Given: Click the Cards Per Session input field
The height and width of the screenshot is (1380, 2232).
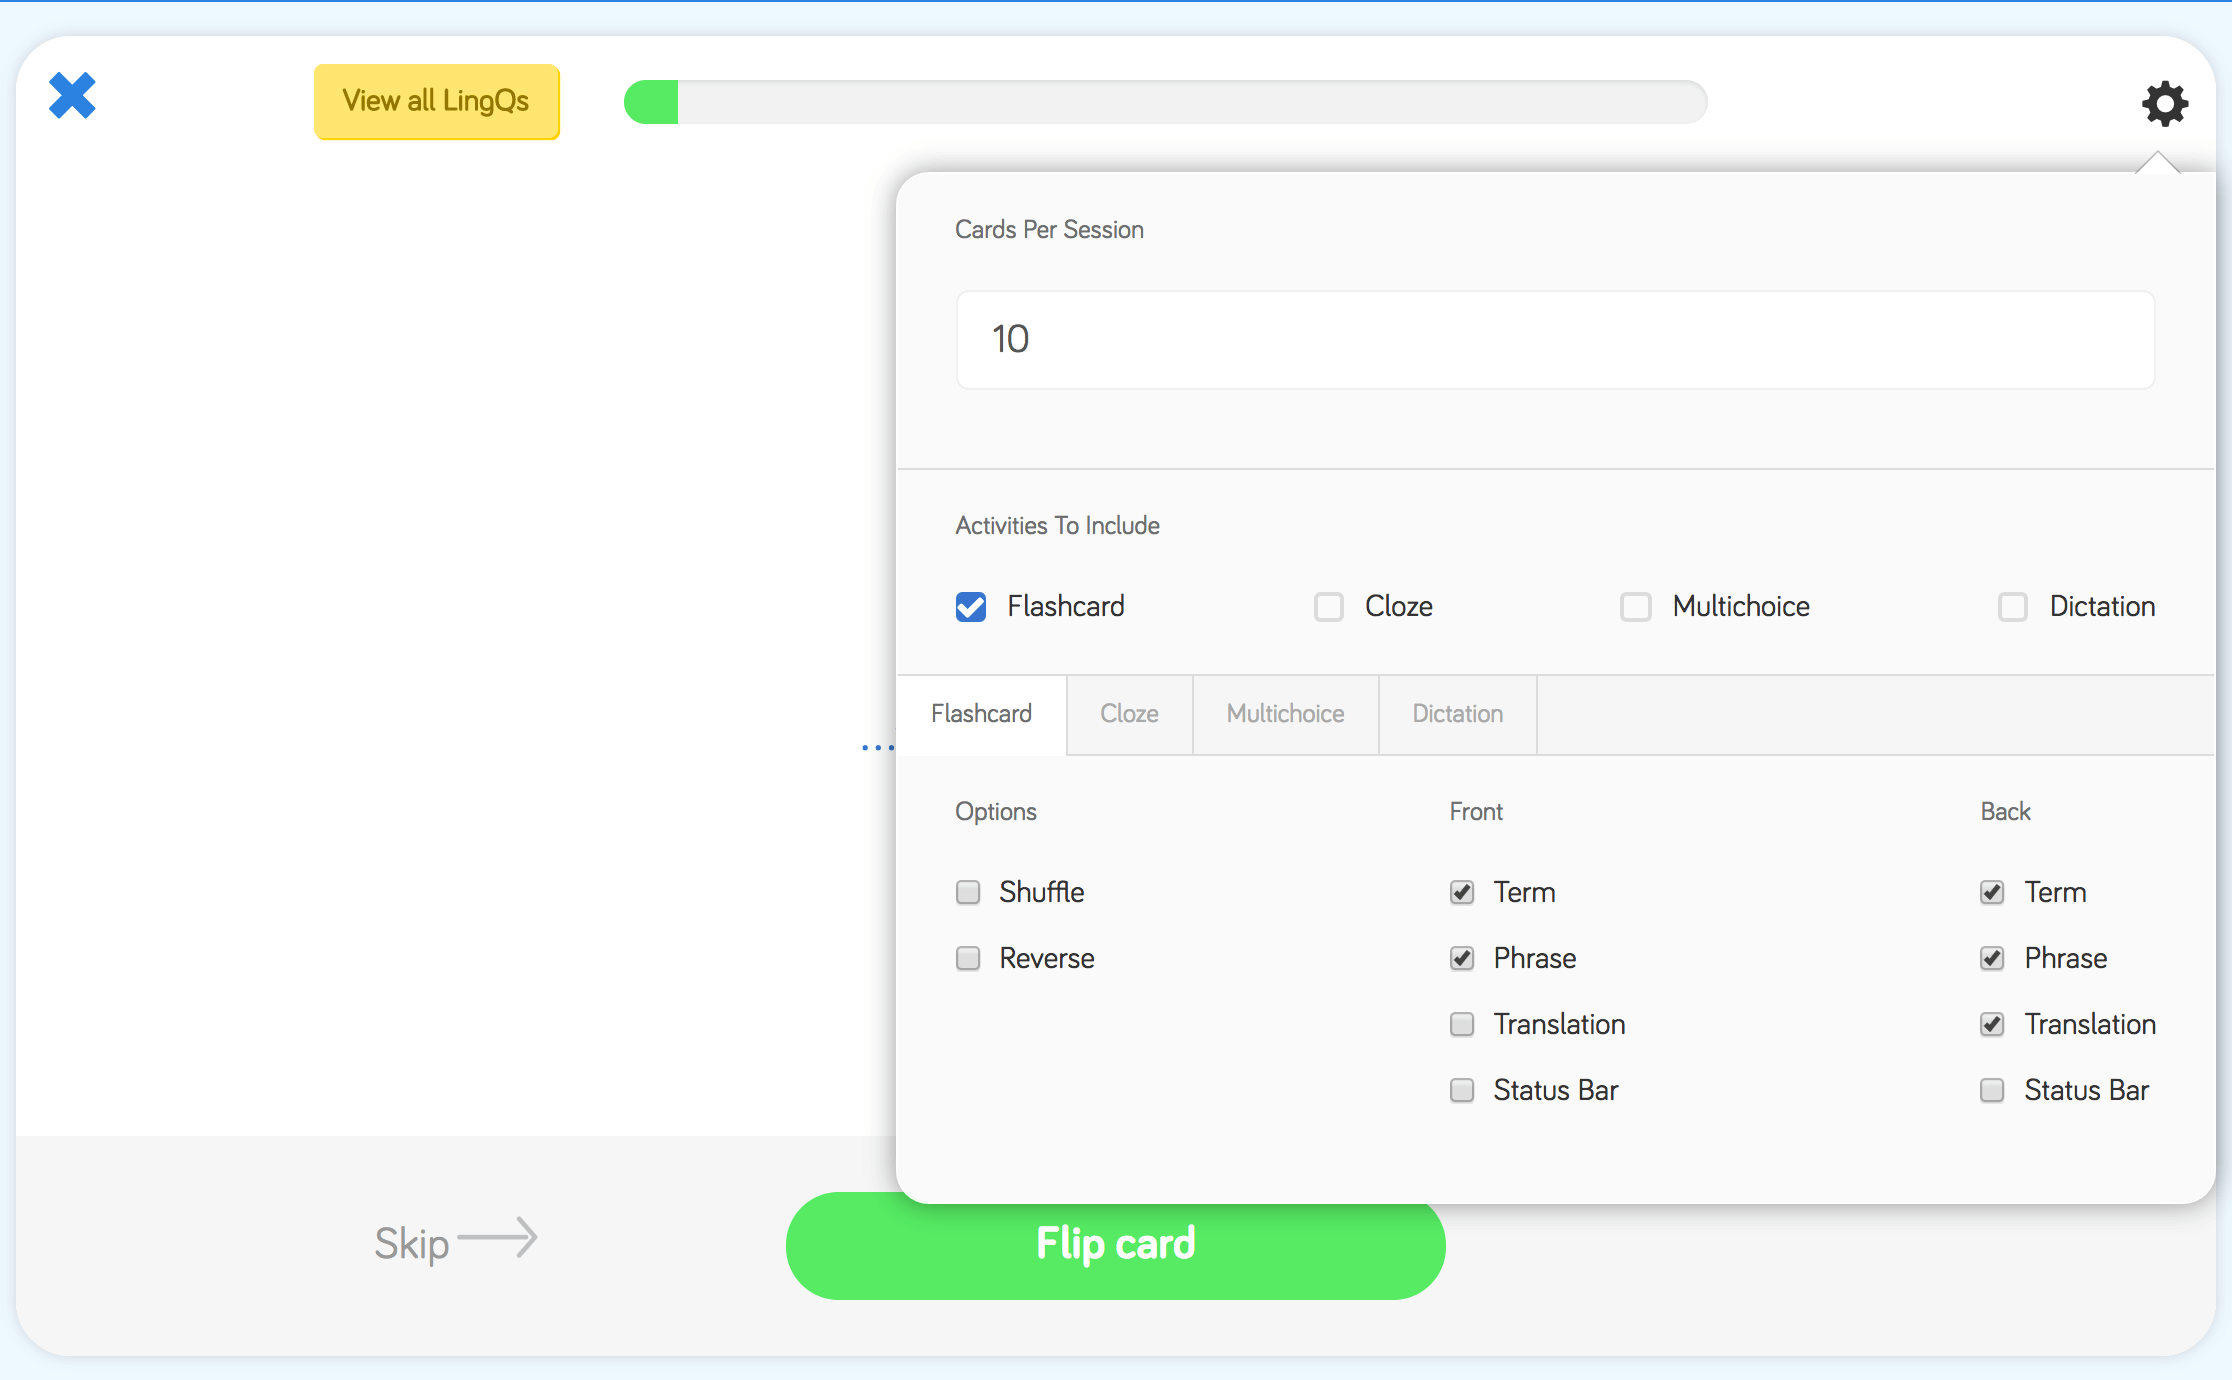Looking at the screenshot, I should pyautogui.click(x=1554, y=340).
